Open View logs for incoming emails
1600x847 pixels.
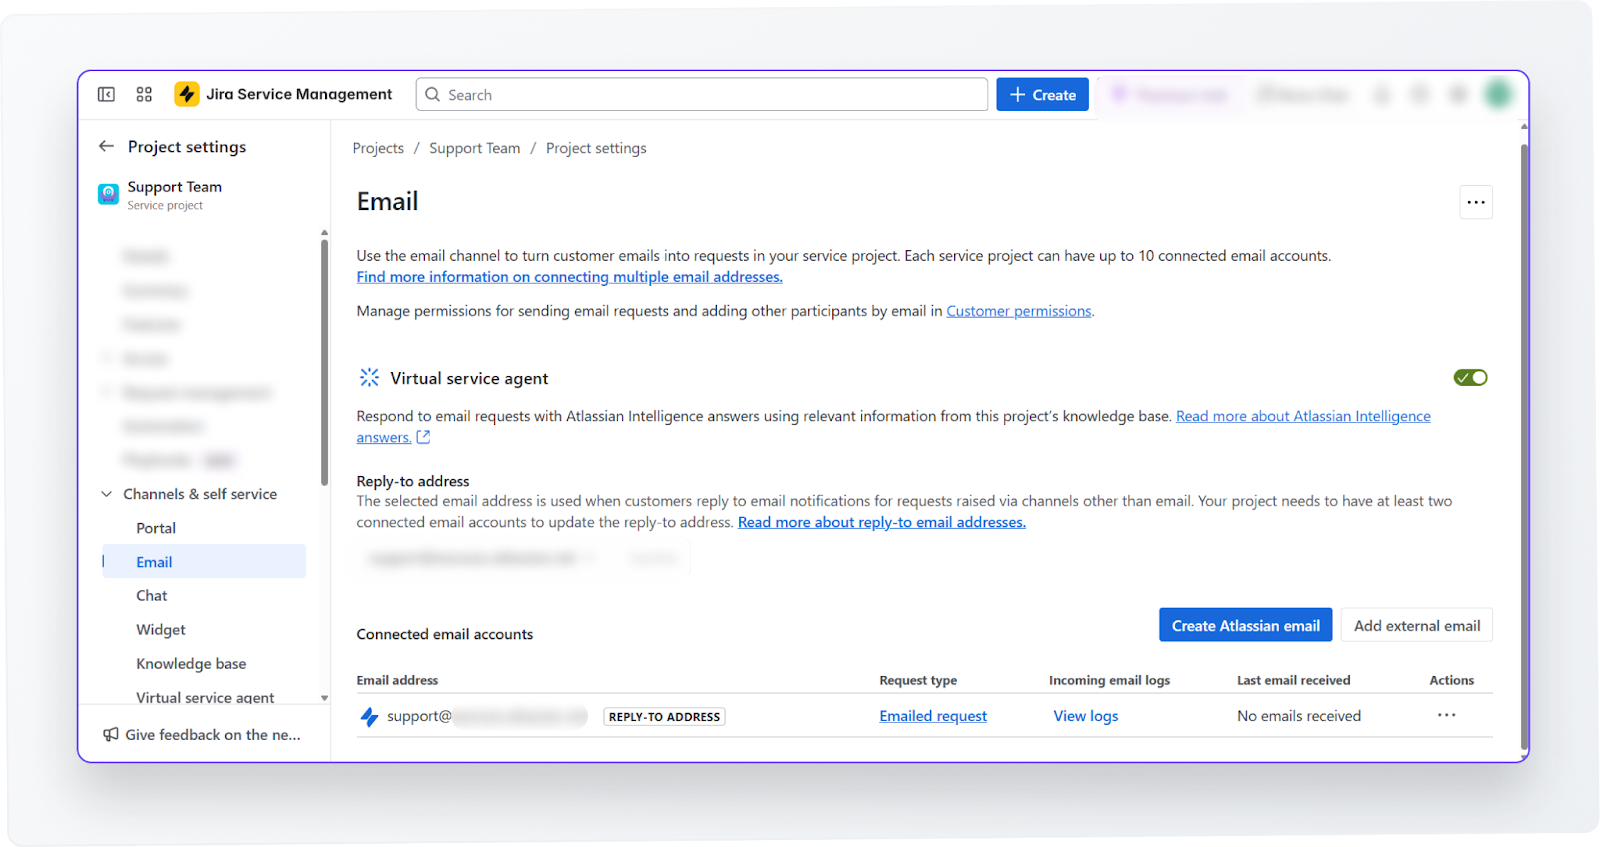pyautogui.click(x=1085, y=715)
